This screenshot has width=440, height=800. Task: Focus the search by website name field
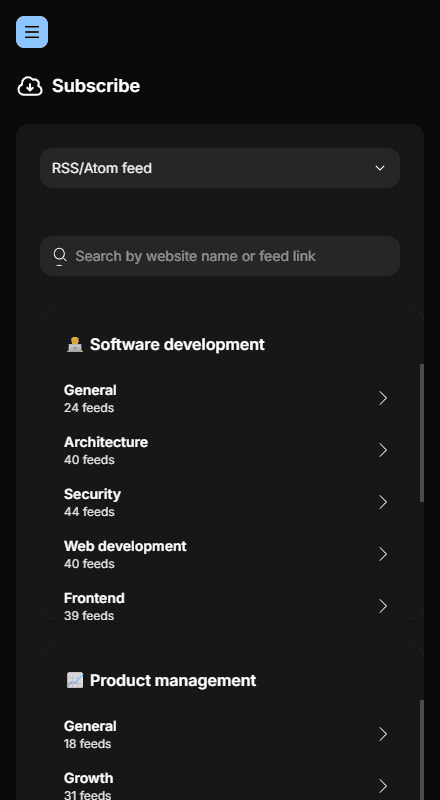219,256
